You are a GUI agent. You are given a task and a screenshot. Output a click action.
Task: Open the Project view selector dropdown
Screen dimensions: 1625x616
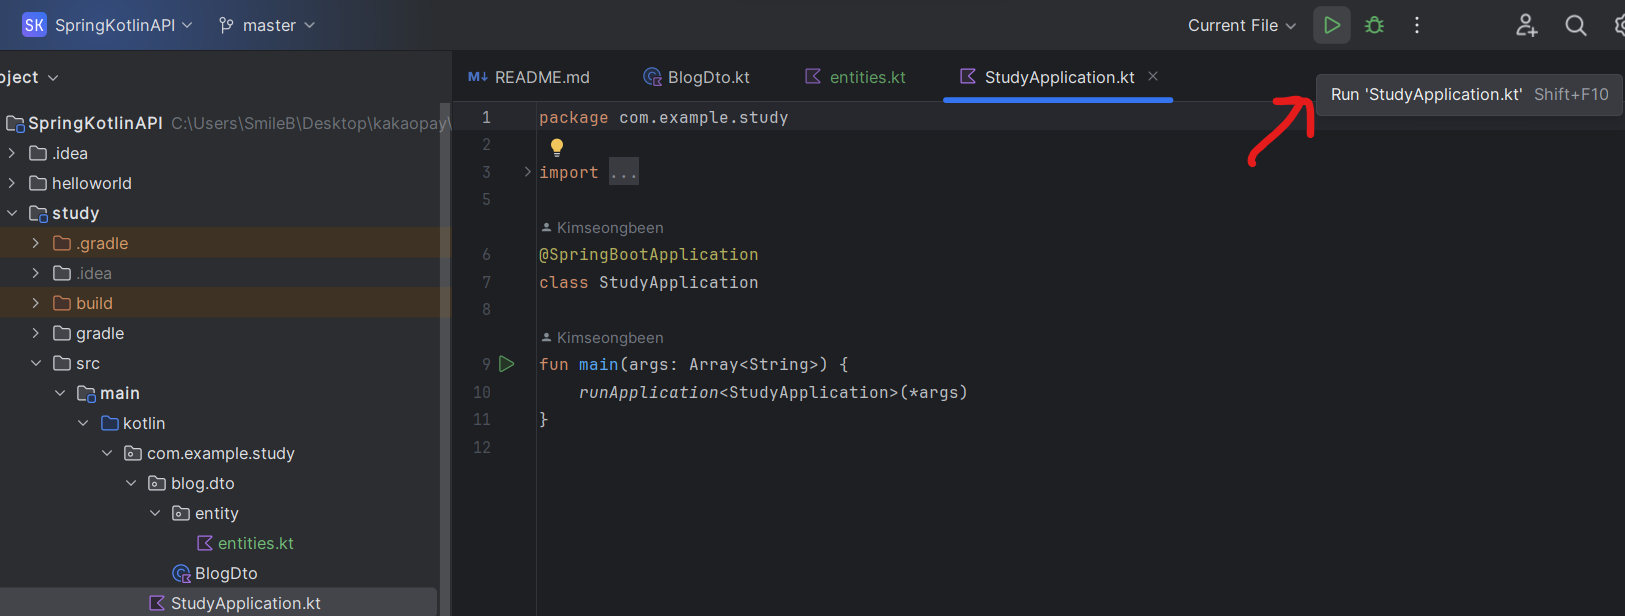click(28, 77)
